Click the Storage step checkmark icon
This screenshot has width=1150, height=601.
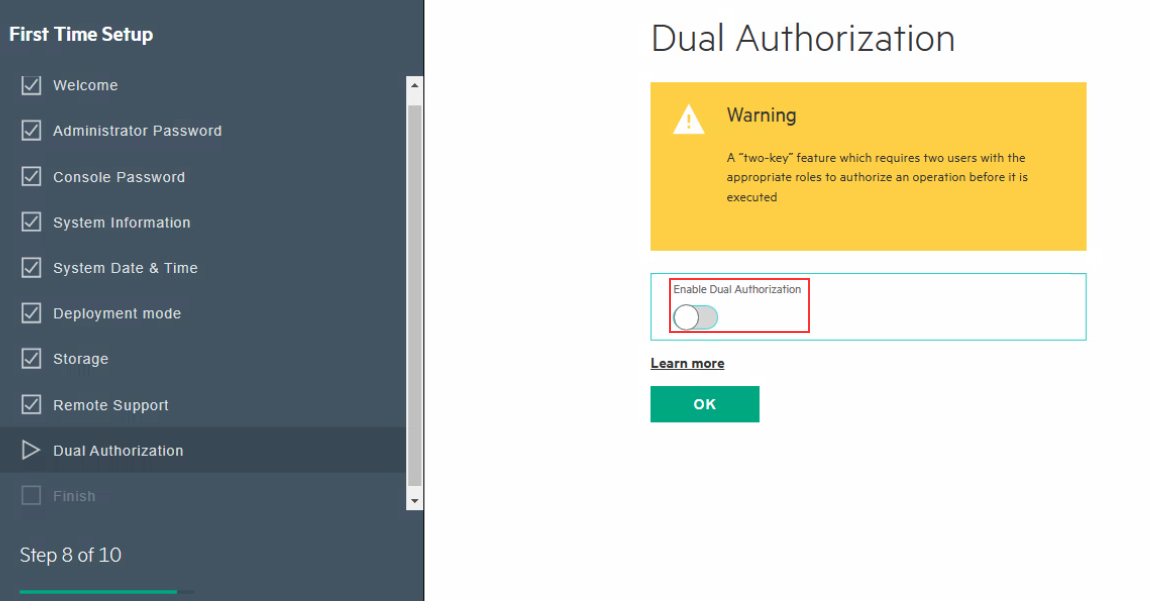[31, 359]
